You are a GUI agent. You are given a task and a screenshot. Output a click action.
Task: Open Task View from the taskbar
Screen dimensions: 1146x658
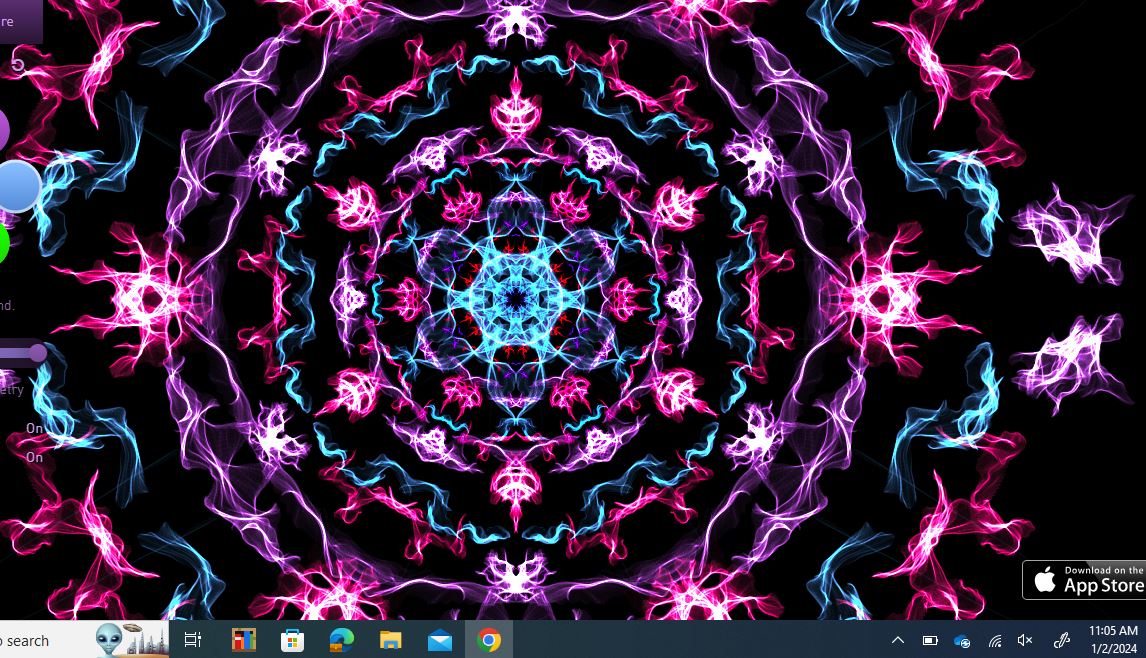[193, 640]
